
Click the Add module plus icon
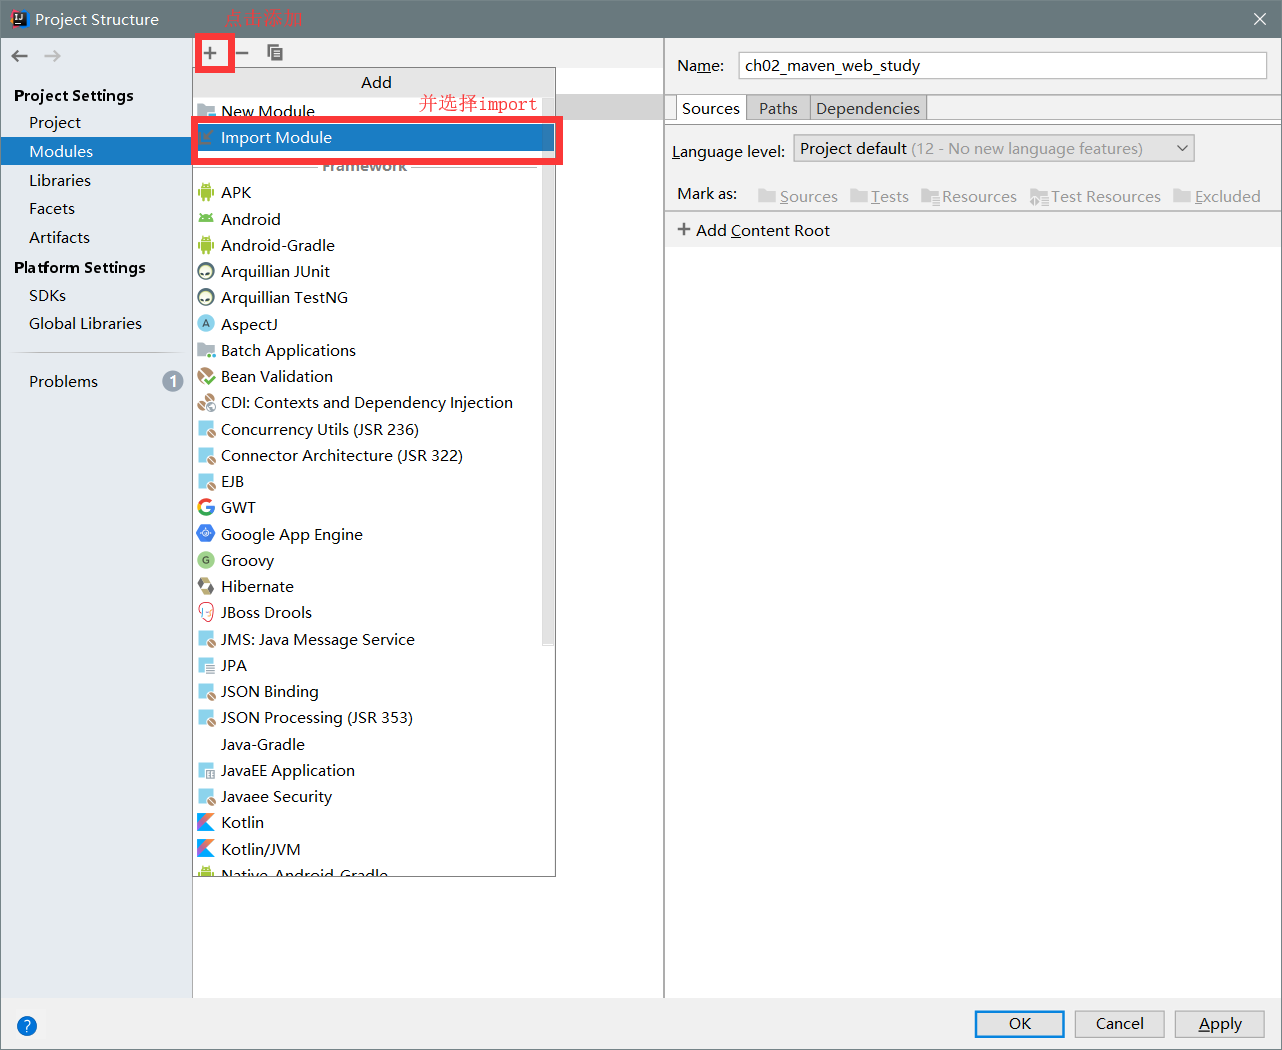coord(214,52)
